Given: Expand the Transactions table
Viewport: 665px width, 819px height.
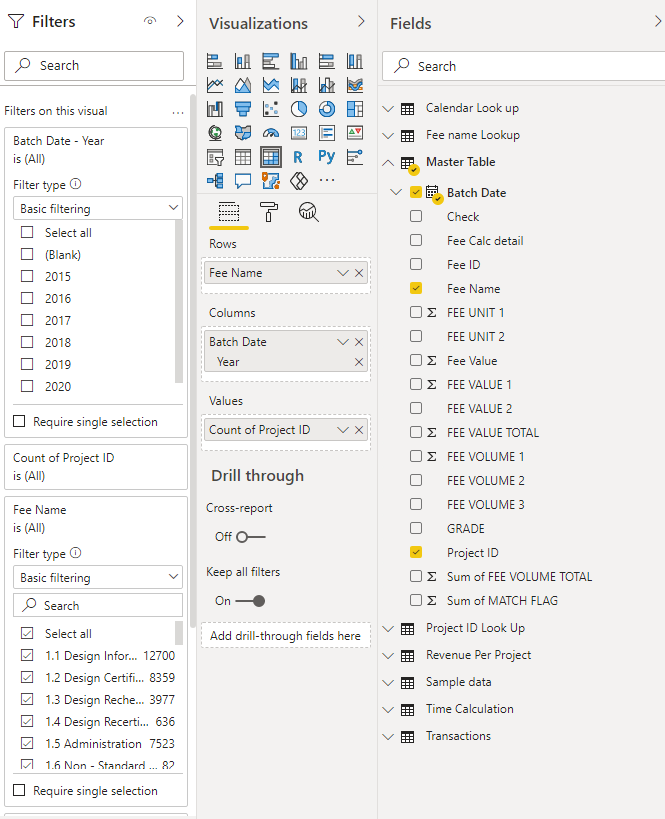Looking at the screenshot, I should click(388, 736).
